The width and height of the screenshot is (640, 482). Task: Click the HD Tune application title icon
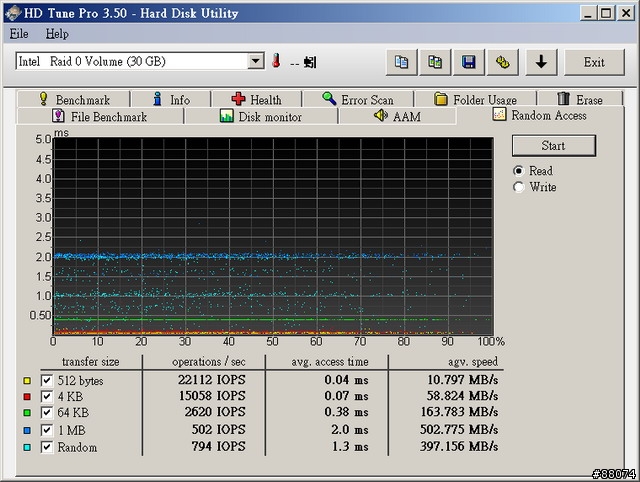[x=13, y=13]
